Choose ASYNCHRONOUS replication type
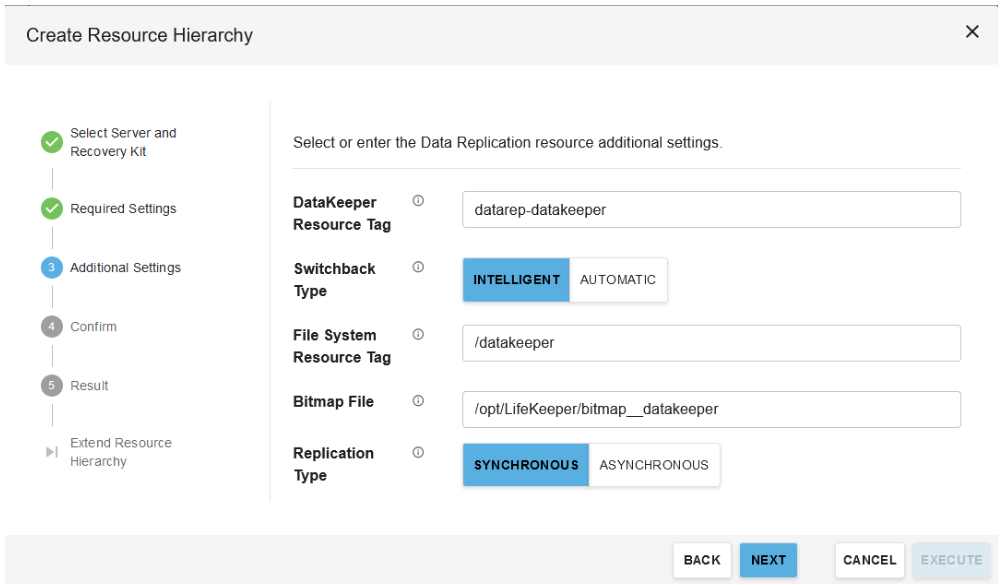The height and width of the screenshot is (585, 1000). click(x=654, y=465)
